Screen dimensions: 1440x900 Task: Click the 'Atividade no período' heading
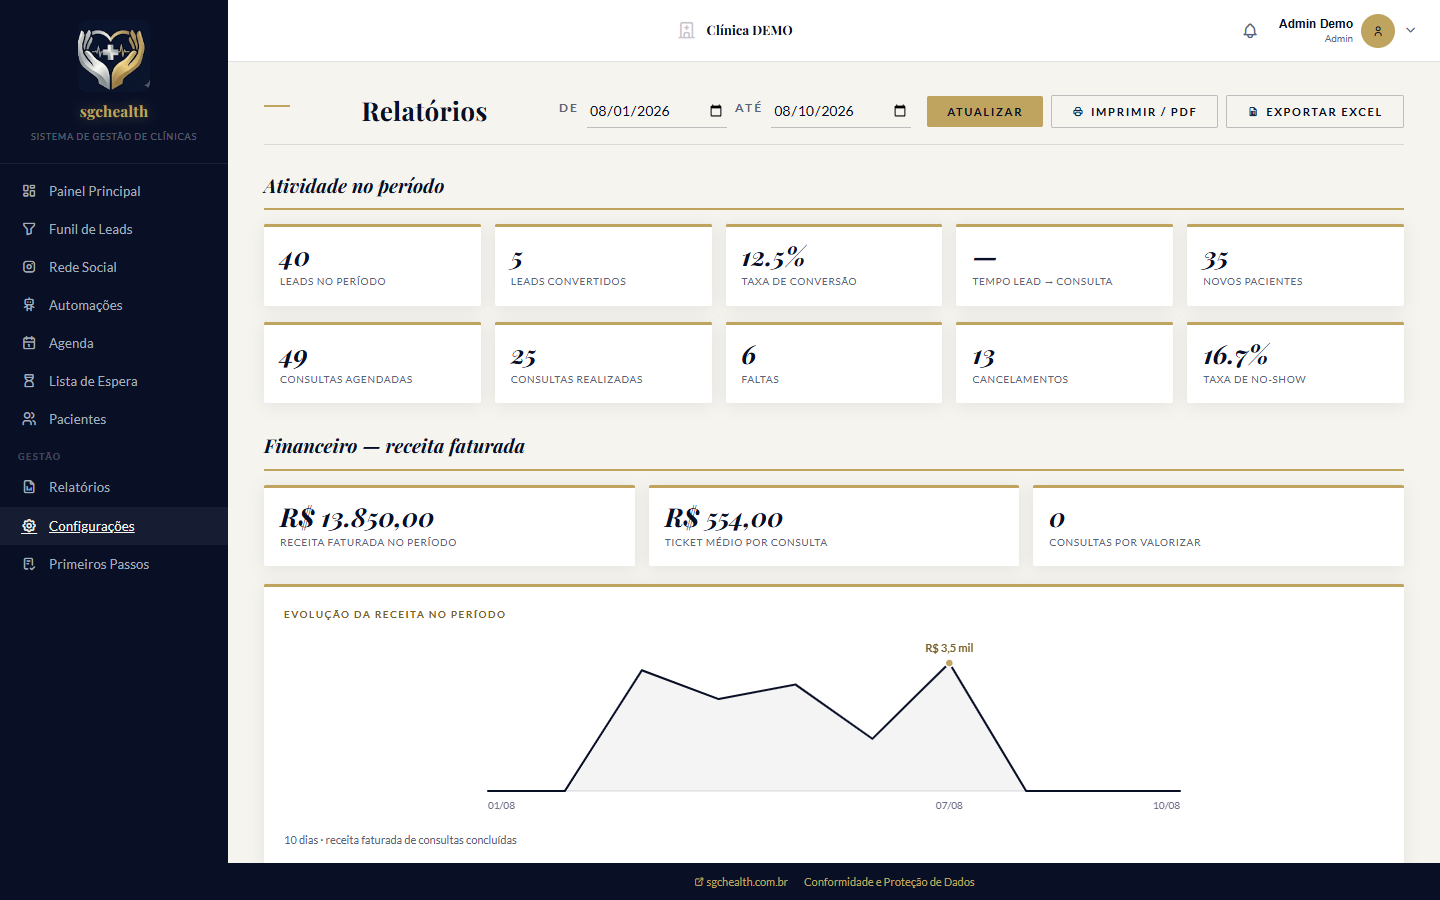[x=354, y=186]
